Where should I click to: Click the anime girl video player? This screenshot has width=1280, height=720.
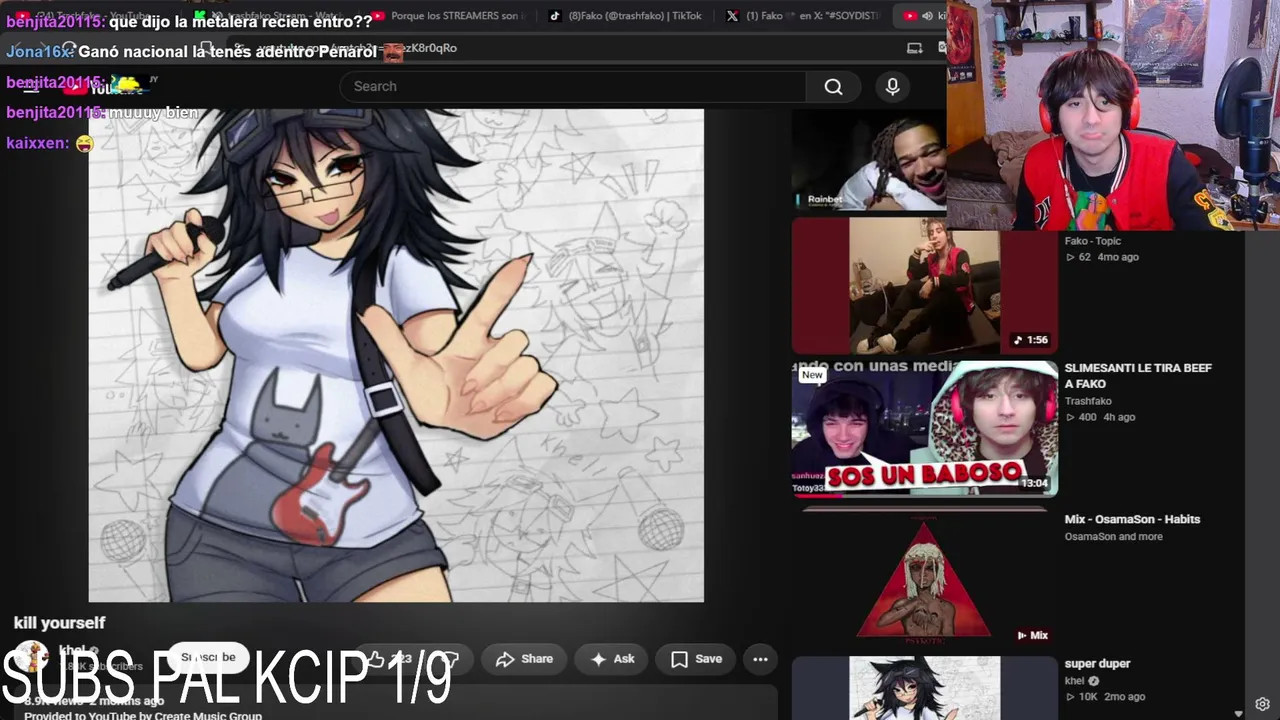pos(396,355)
